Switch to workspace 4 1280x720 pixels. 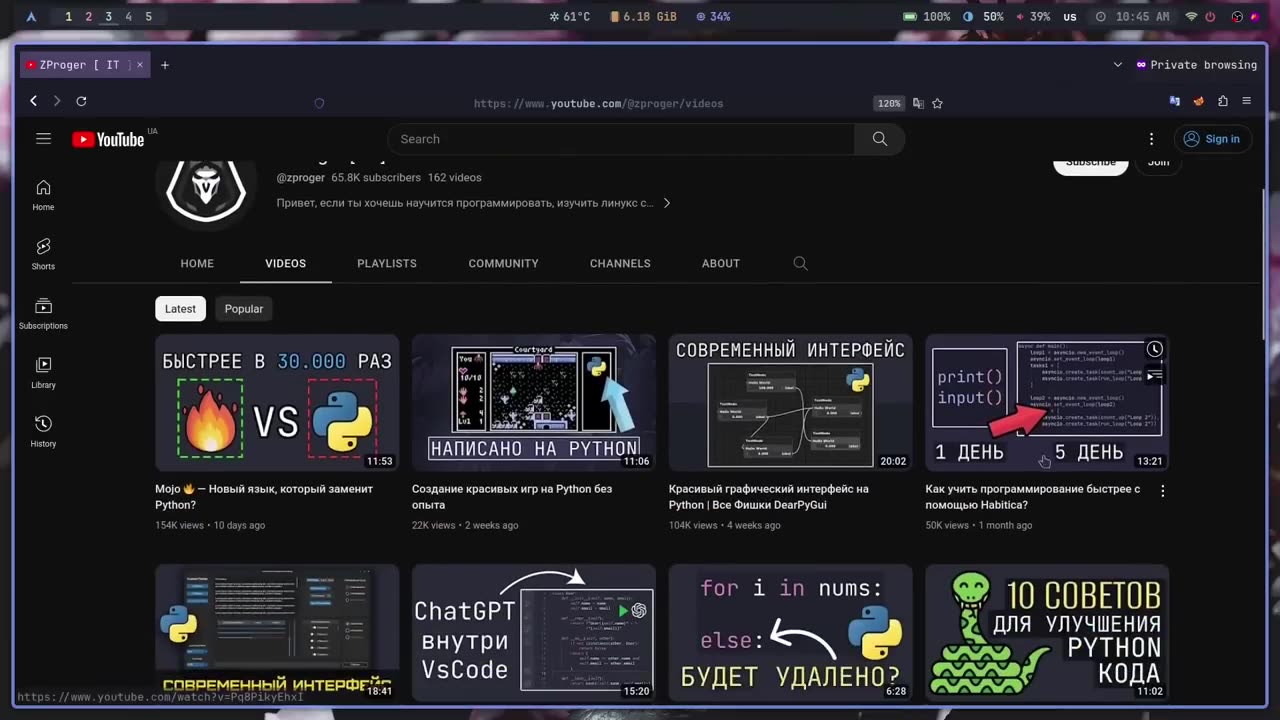tap(128, 17)
